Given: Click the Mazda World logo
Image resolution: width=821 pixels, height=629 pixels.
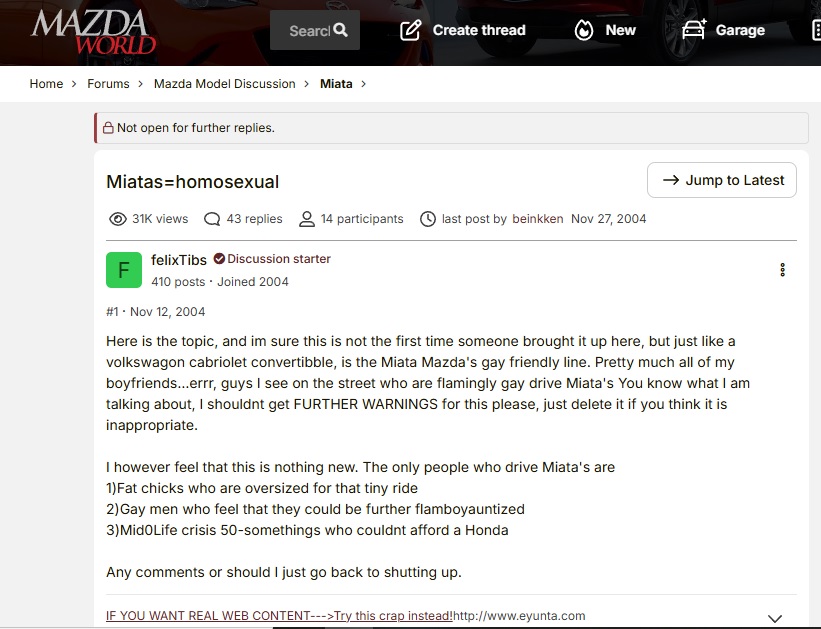Looking at the screenshot, I should (93, 31).
